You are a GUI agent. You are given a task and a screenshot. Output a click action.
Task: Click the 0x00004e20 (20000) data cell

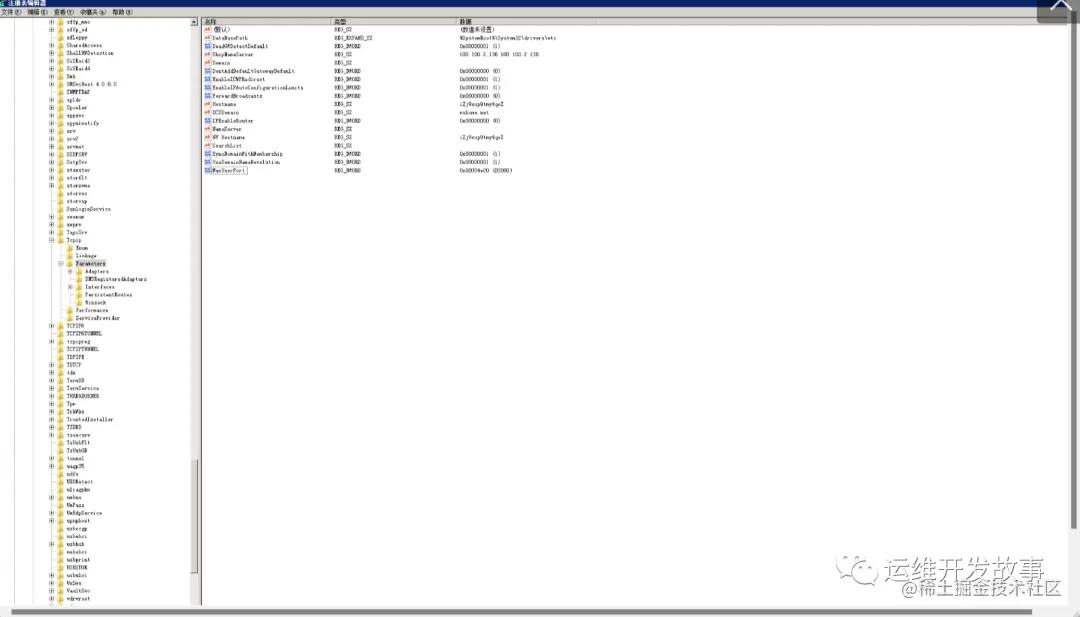(486, 170)
